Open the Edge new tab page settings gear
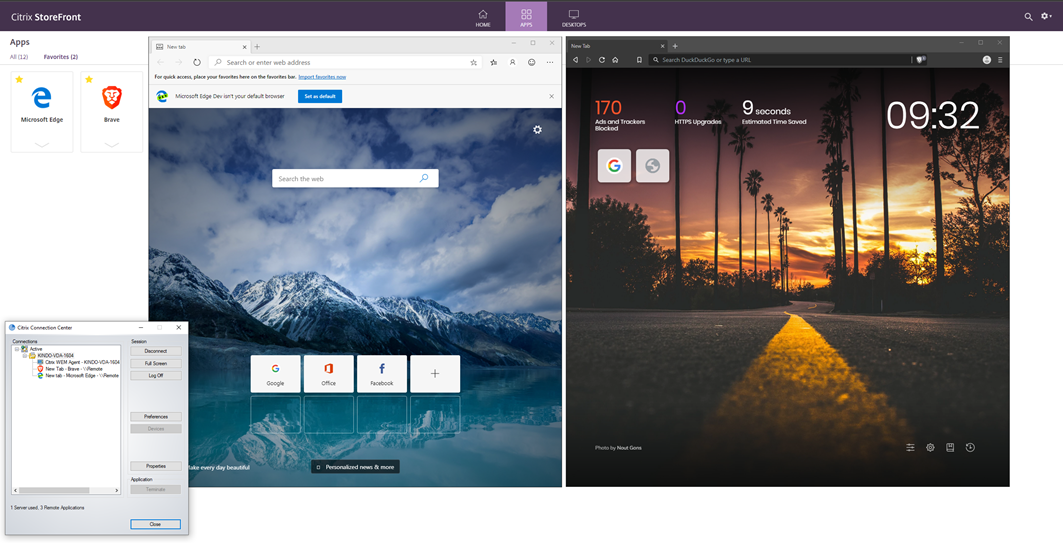Viewport: 1063px width, 543px height. tap(538, 129)
